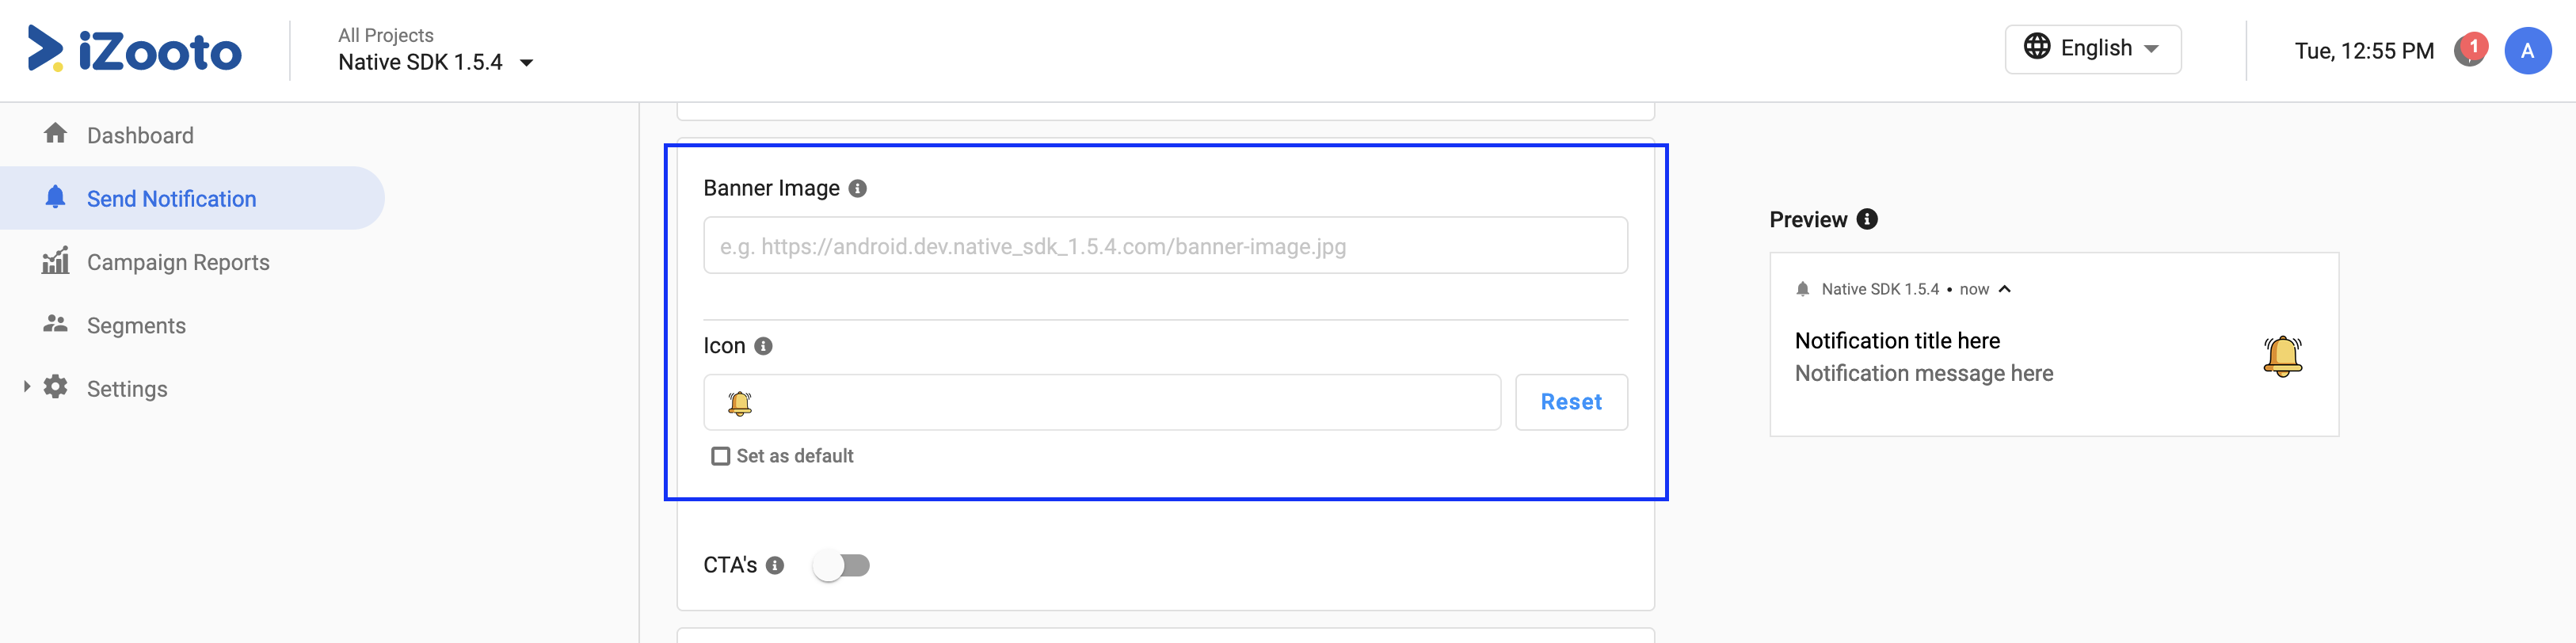Click the Reset button
The height and width of the screenshot is (643, 2576).
[1571, 402]
